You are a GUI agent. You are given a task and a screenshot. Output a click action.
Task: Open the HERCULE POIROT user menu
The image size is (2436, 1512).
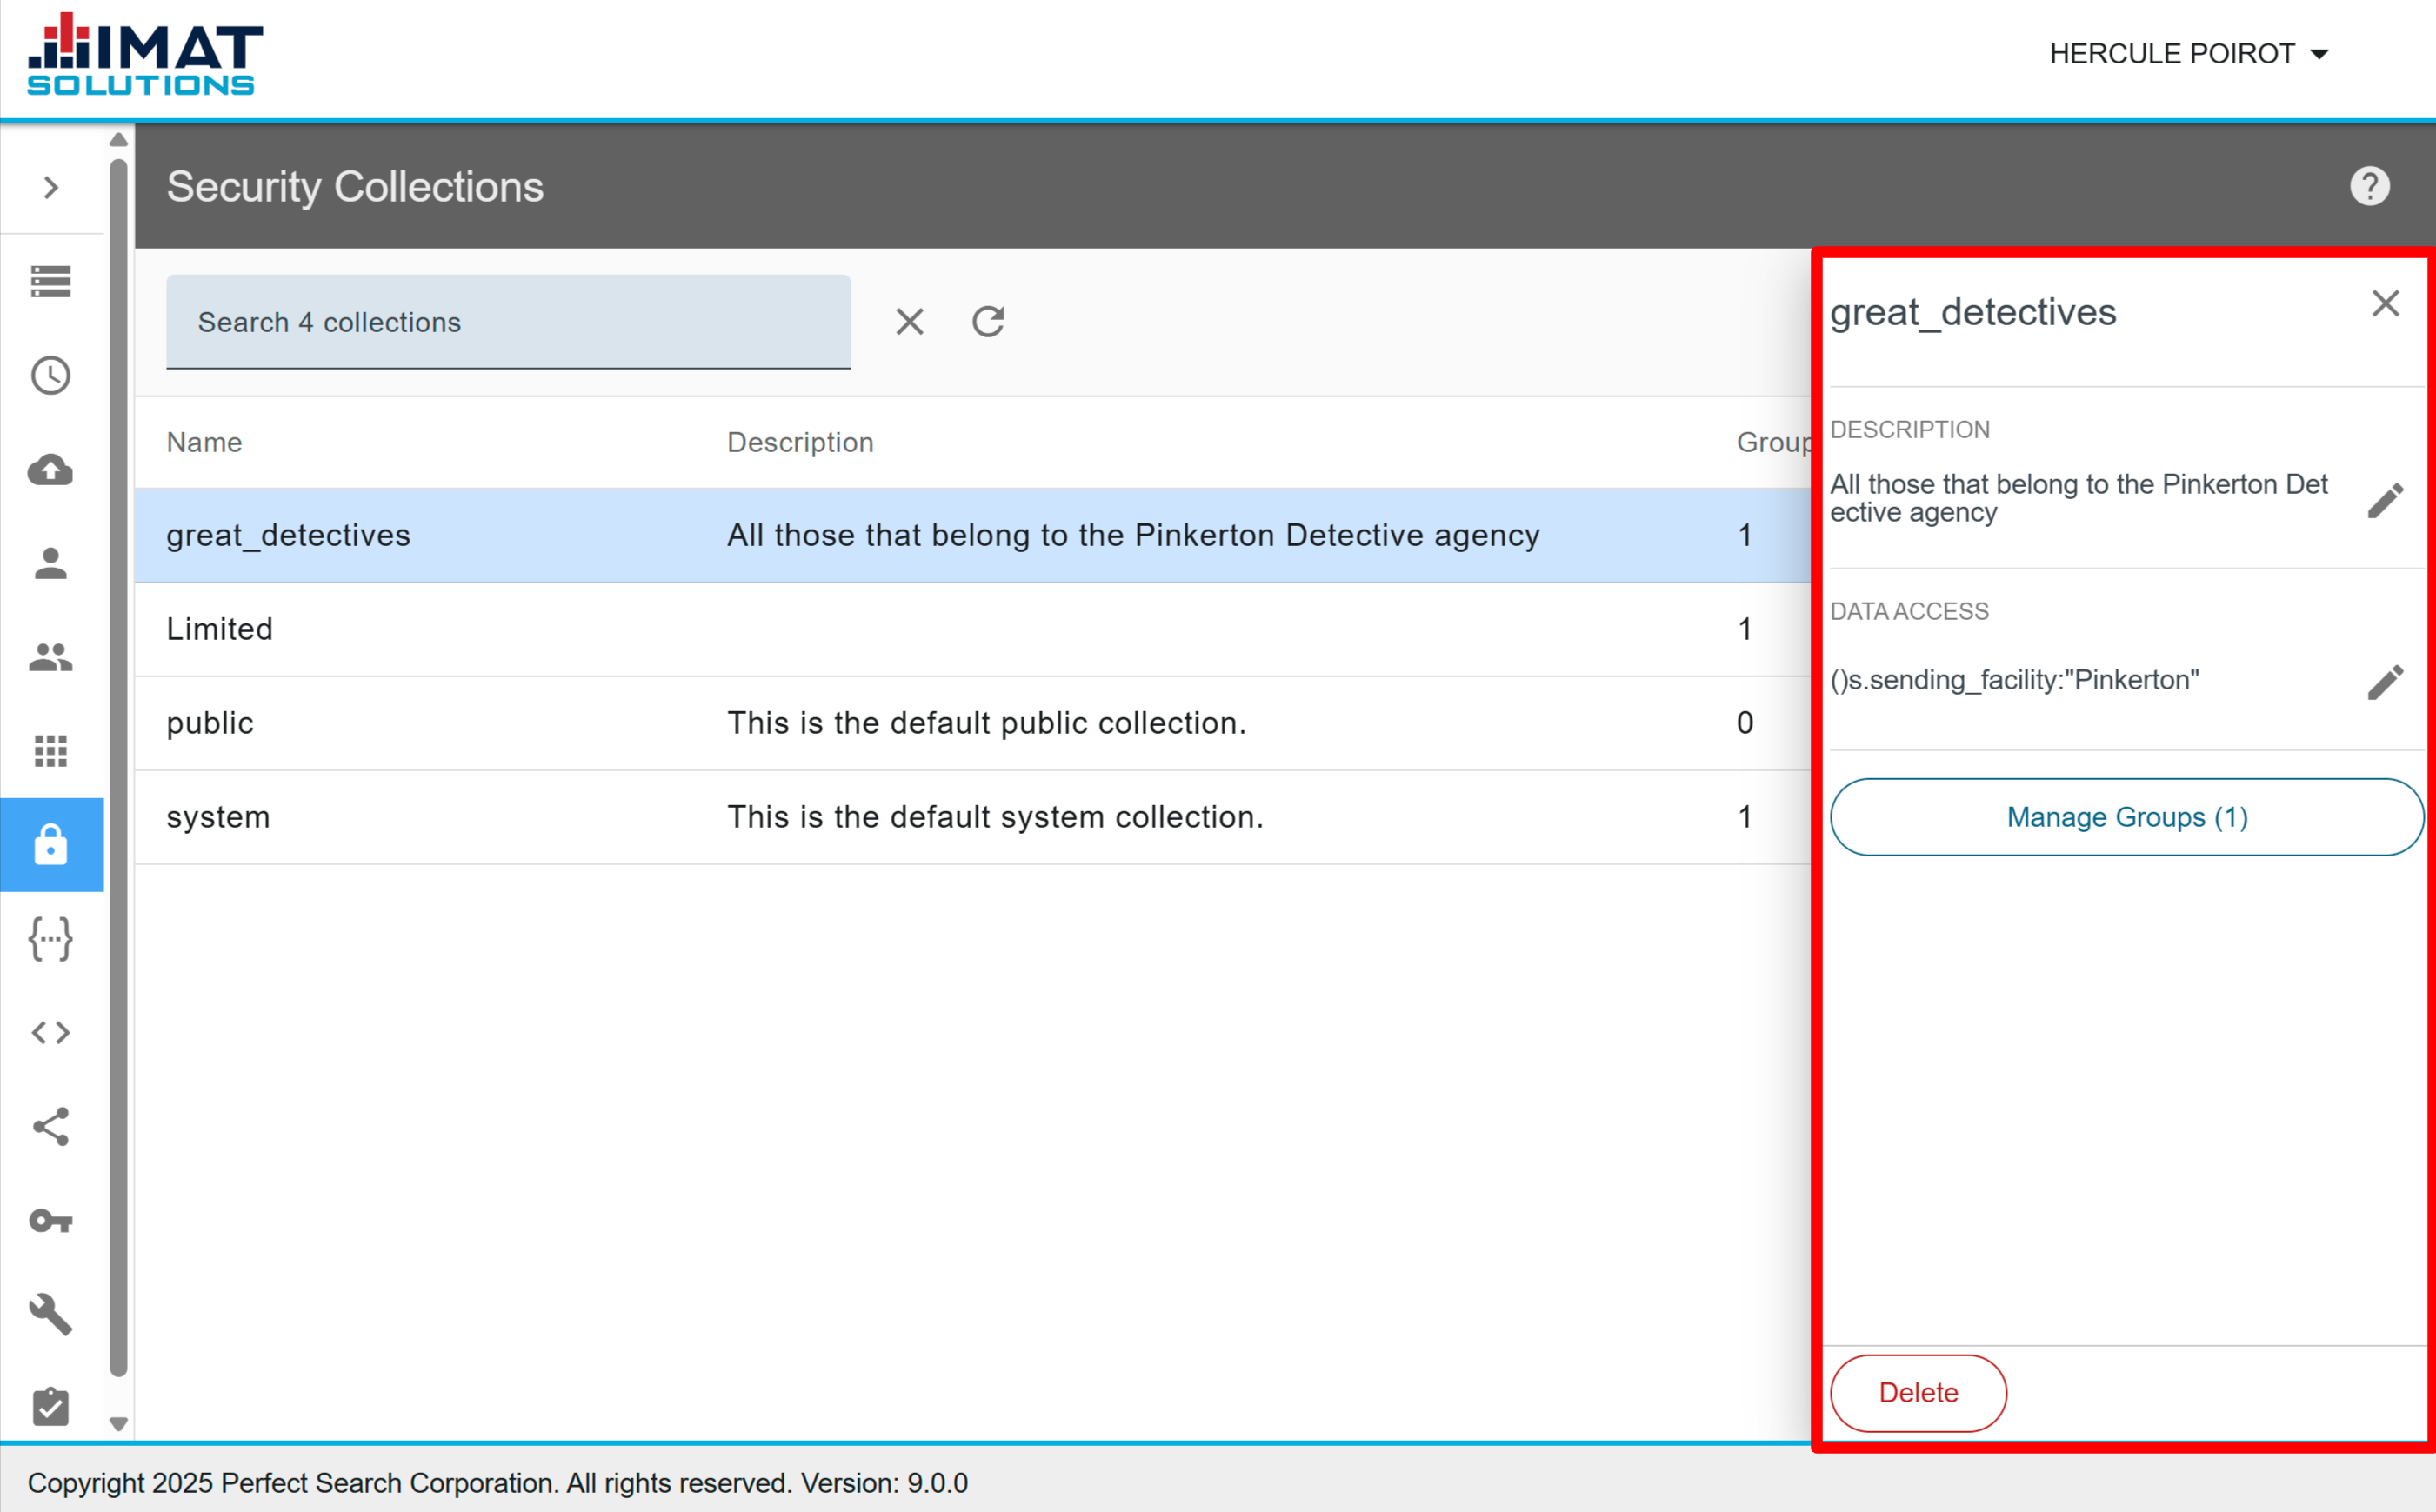(2189, 54)
